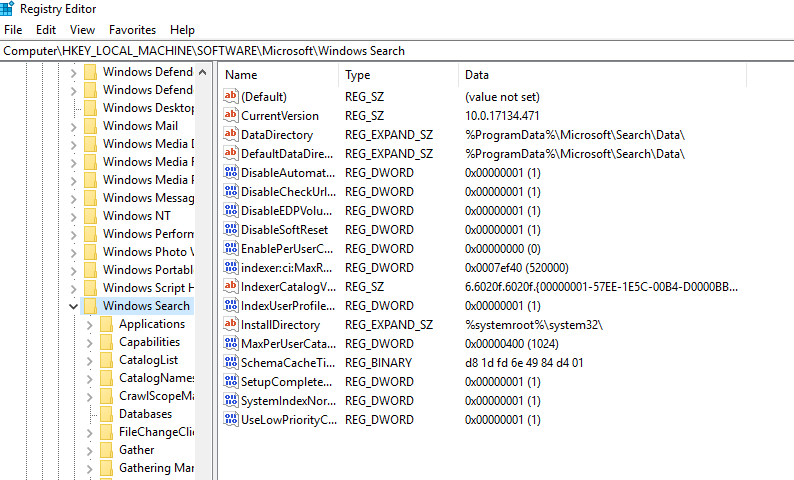Click the tree pane scroll up arrow
Image resolution: width=794 pixels, height=480 pixels.
click(x=203, y=72)
